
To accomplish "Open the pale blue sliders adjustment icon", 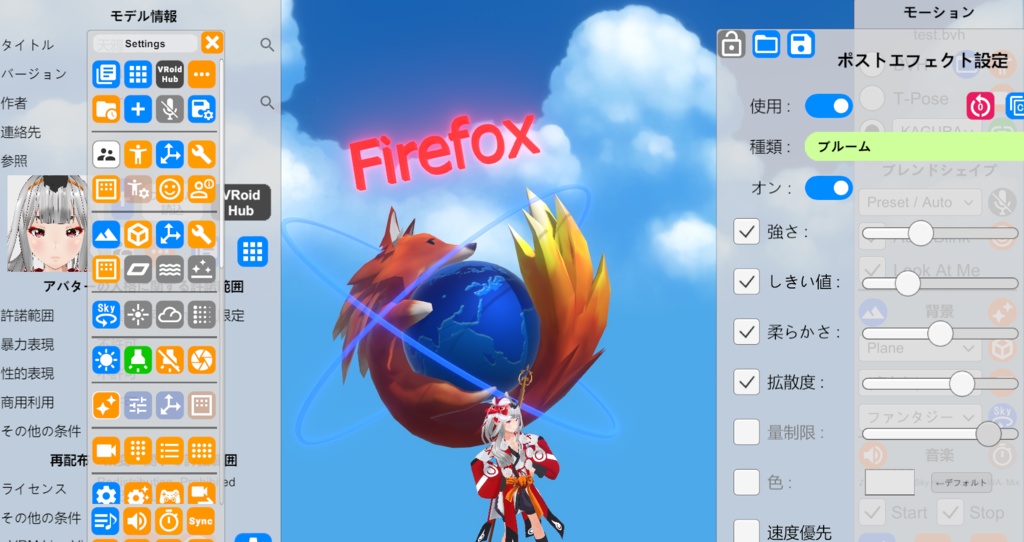I will (x=138, y=406).
